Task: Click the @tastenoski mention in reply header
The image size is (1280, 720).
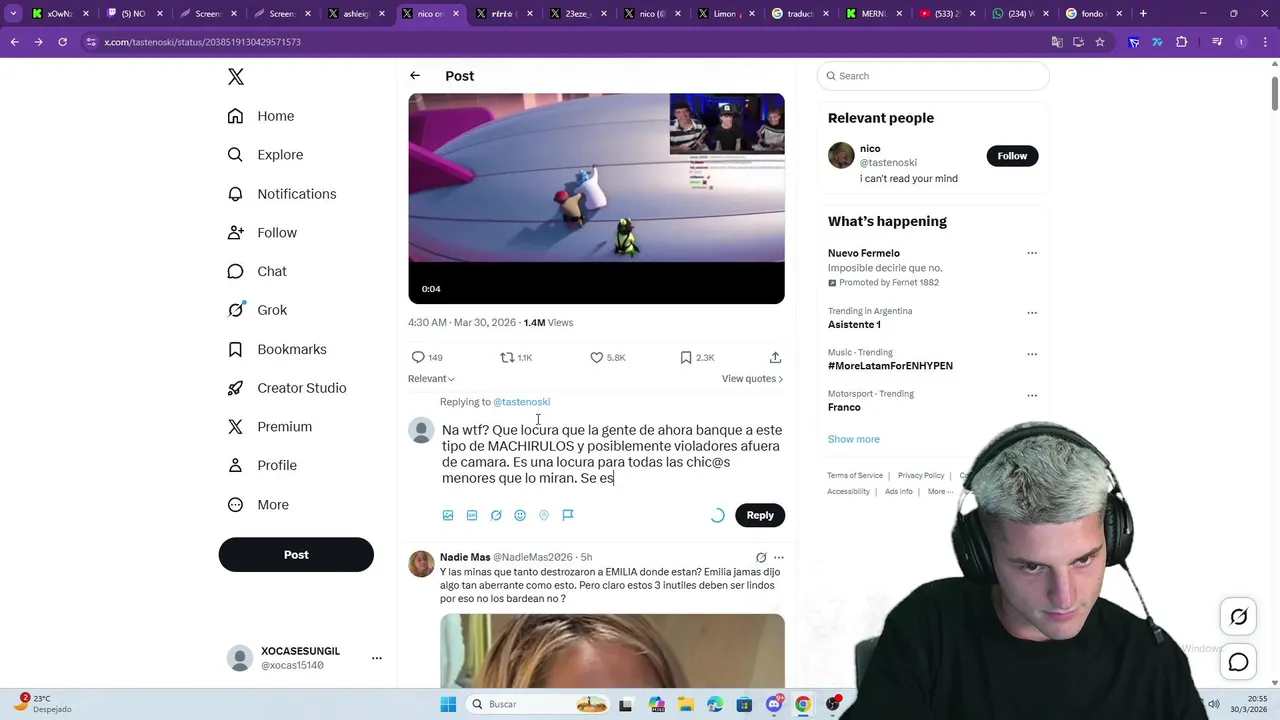Action: [521, 402]
